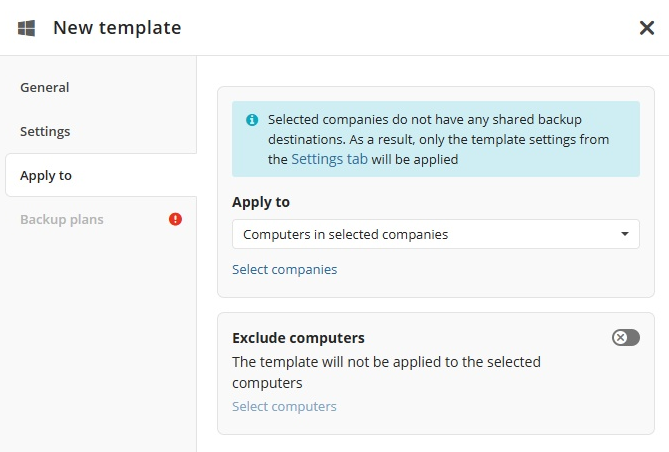Click the red warning icon beside Backup plans
This screenshot has height=452, width=669.
click(175, 219)
